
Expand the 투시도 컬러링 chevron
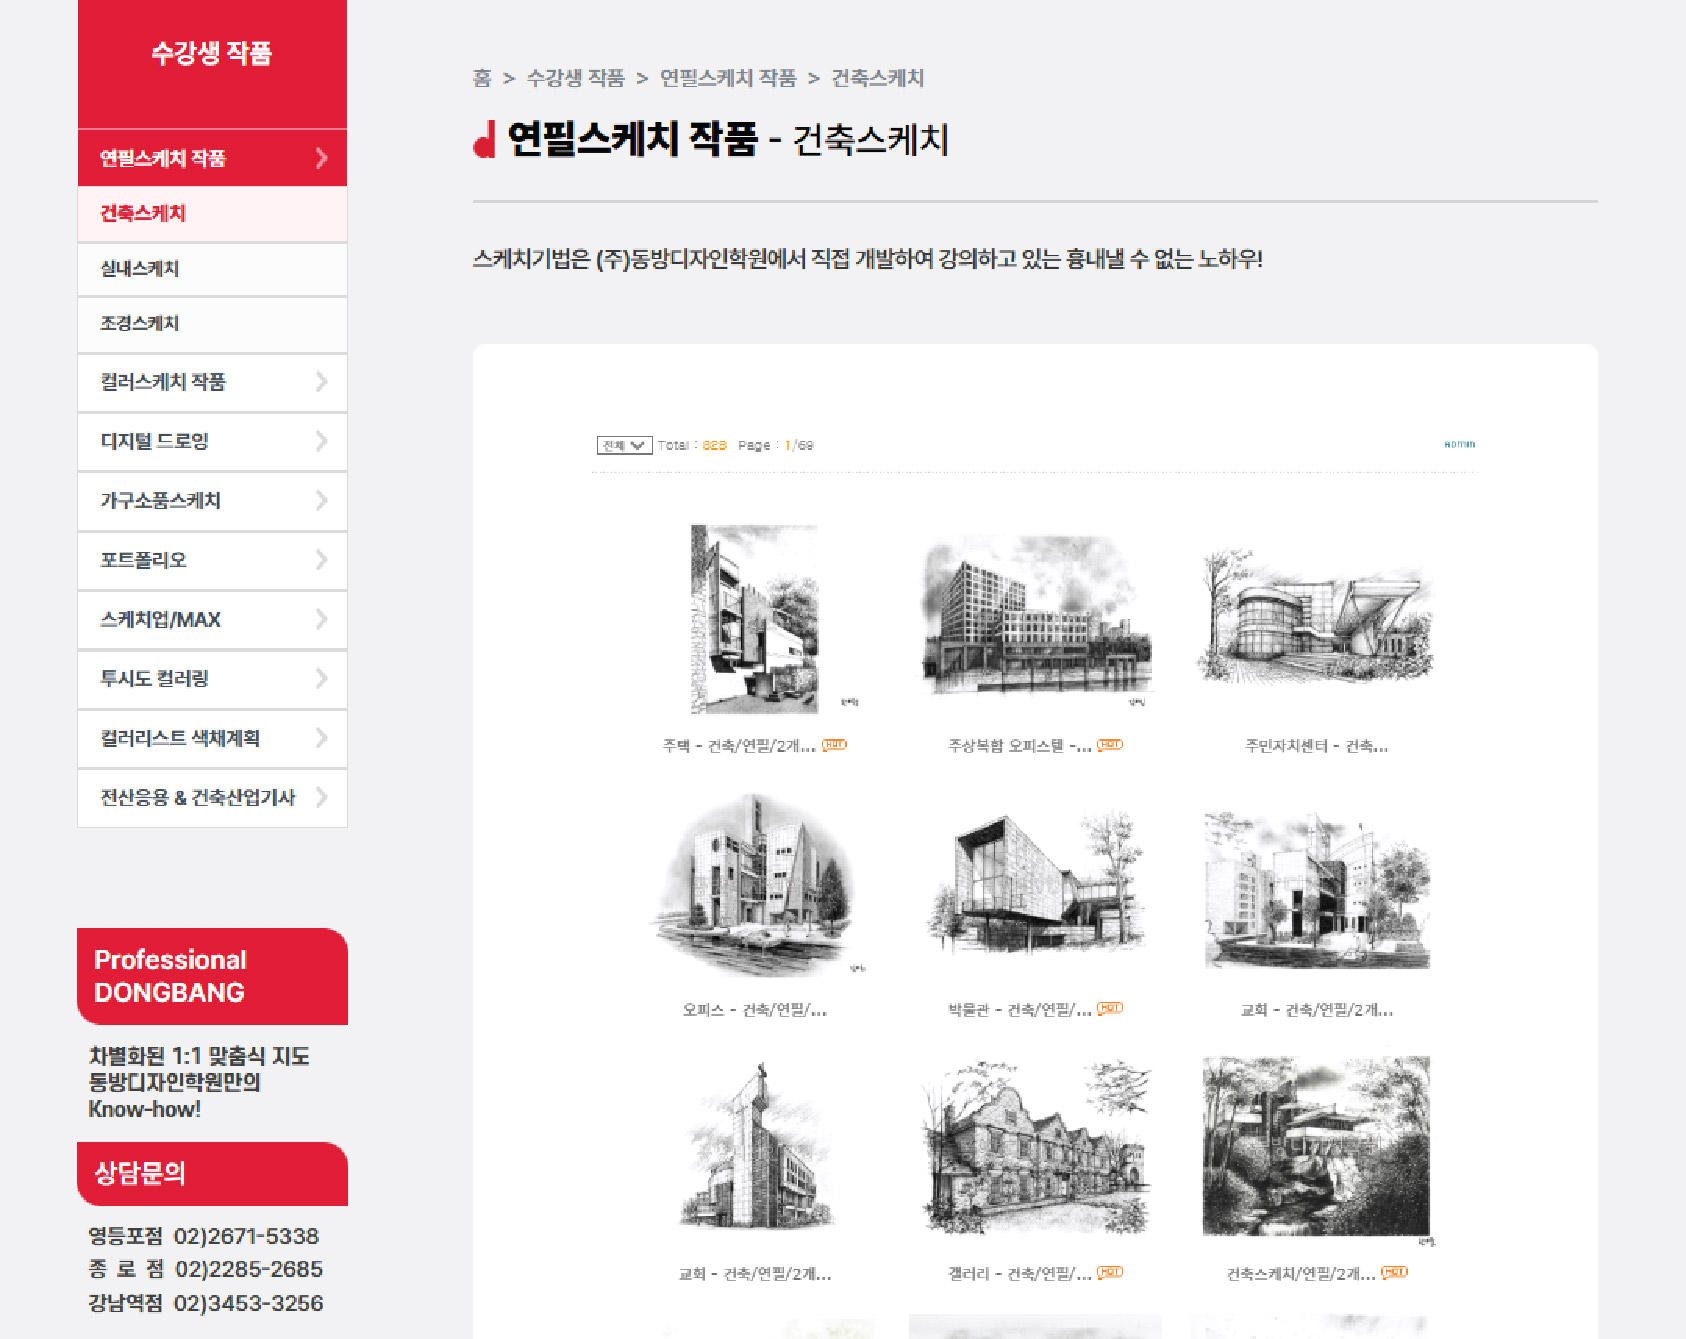tap(321, 679)
